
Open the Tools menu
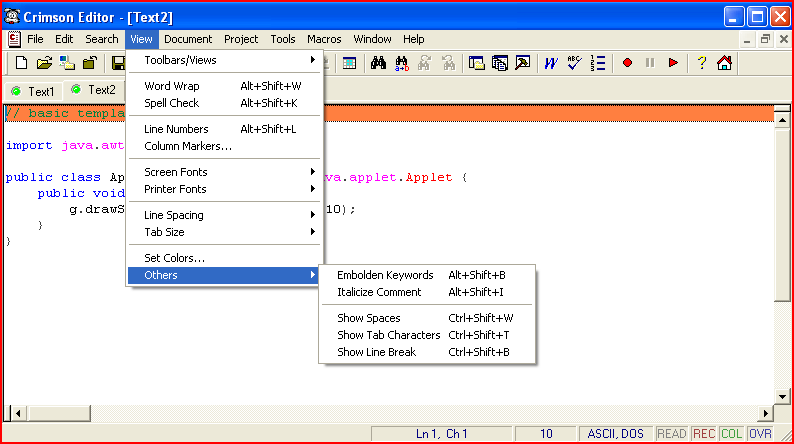tap(283, 39)
